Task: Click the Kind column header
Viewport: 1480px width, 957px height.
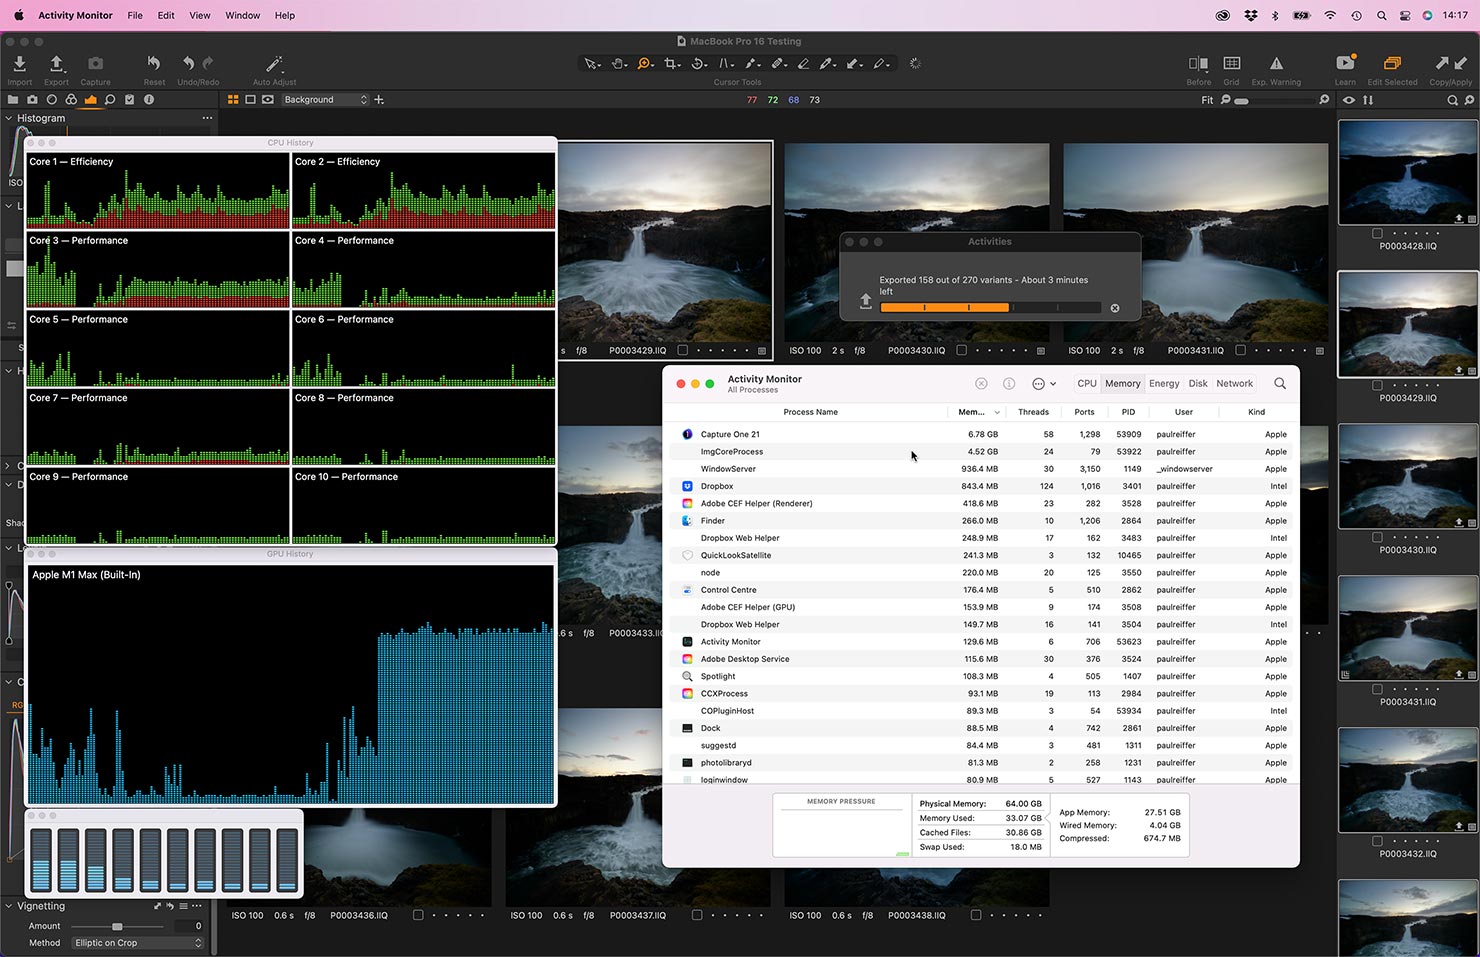Action: [x=1256, y=412]
